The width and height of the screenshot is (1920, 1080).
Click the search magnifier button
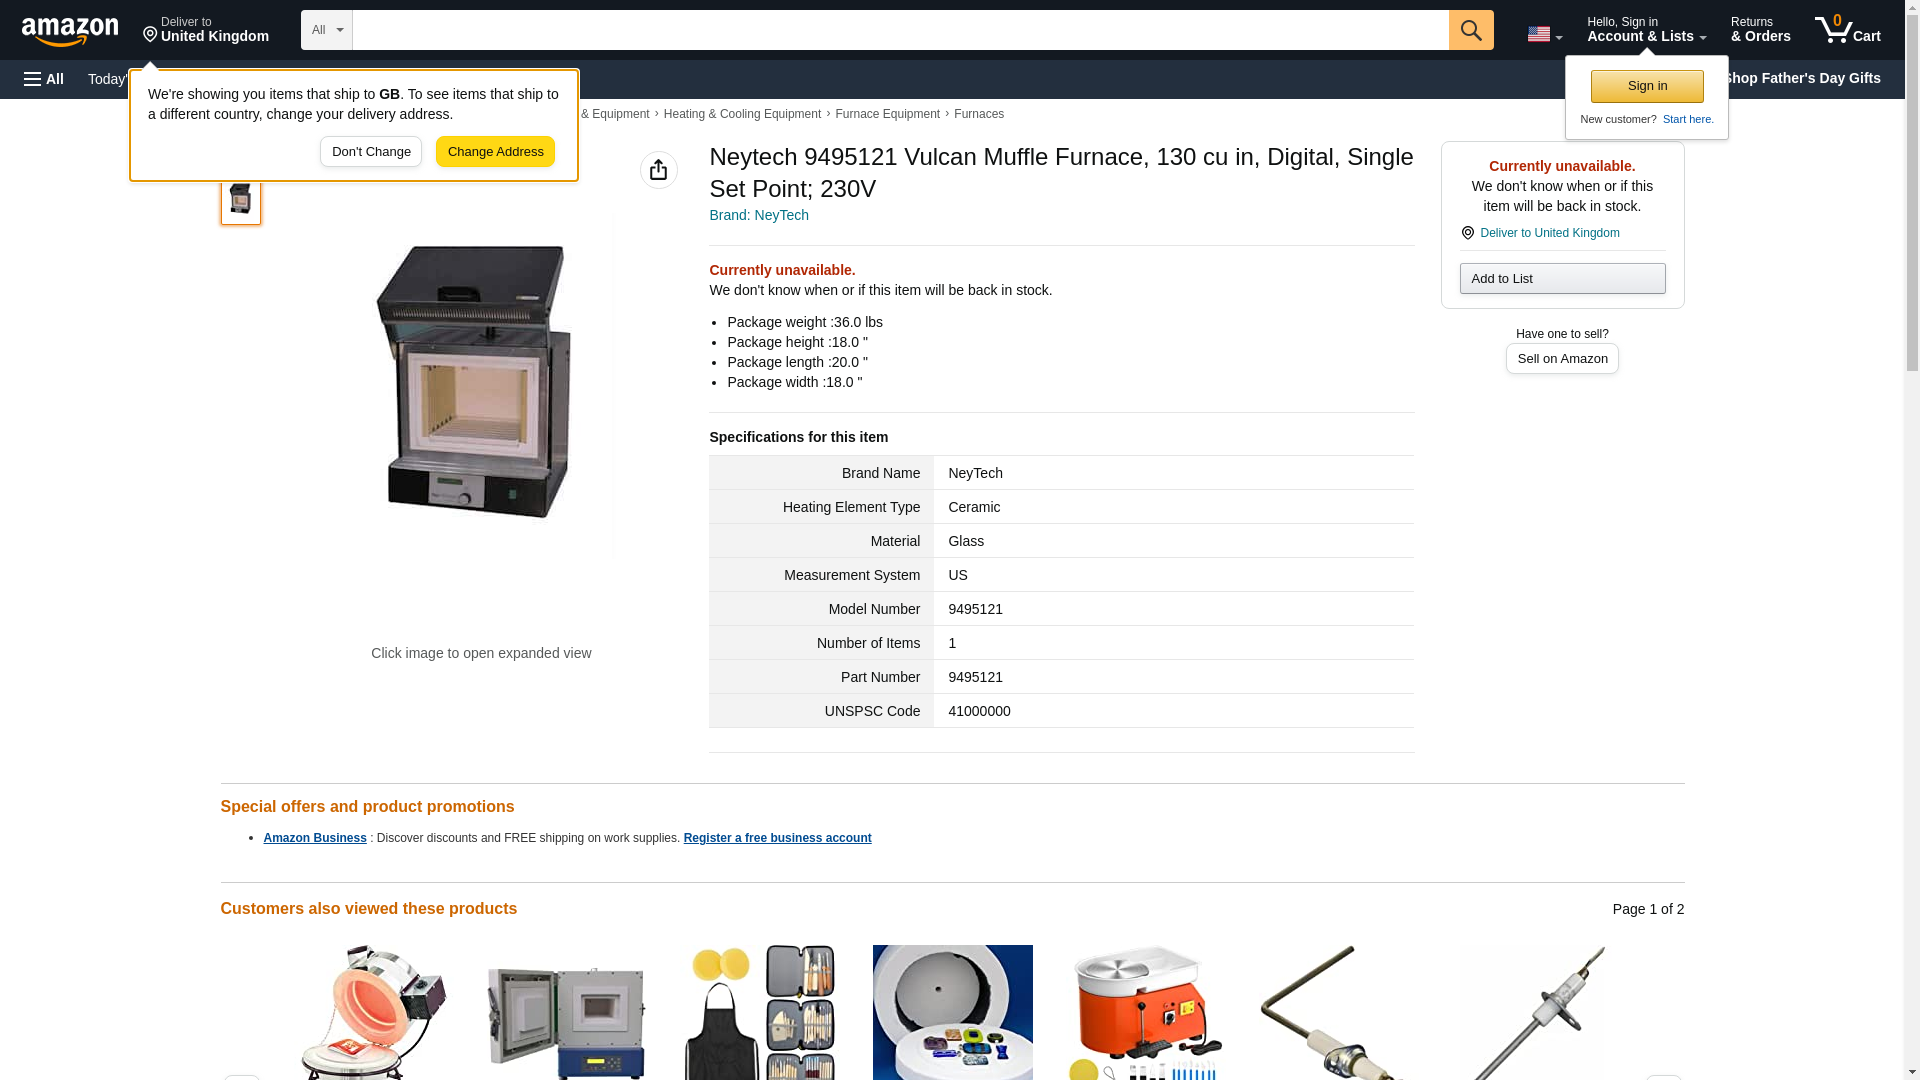pos(1470,30)
